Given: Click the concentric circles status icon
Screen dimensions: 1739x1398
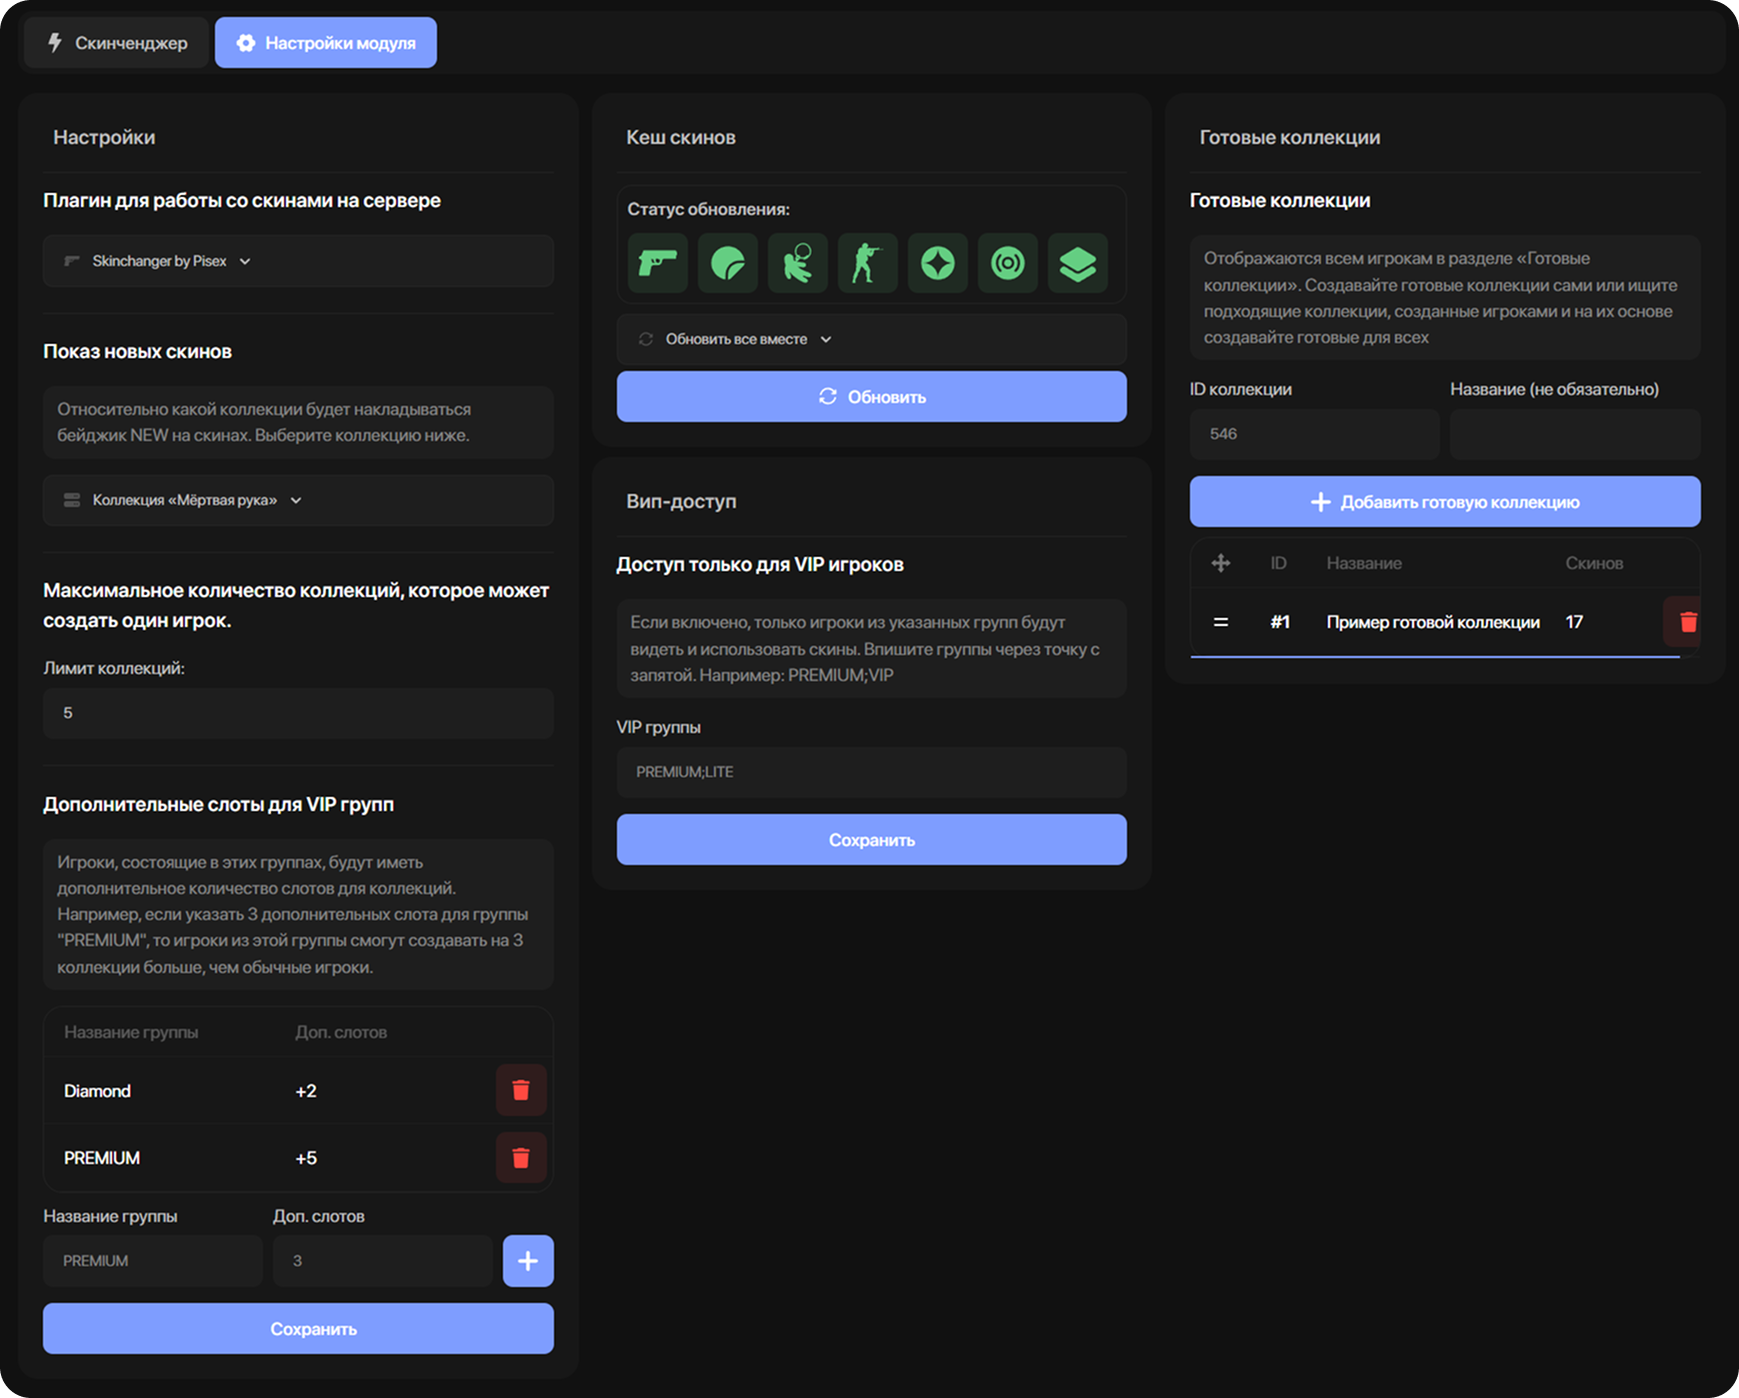Looking at the screenshot, I should (1008, 263).
